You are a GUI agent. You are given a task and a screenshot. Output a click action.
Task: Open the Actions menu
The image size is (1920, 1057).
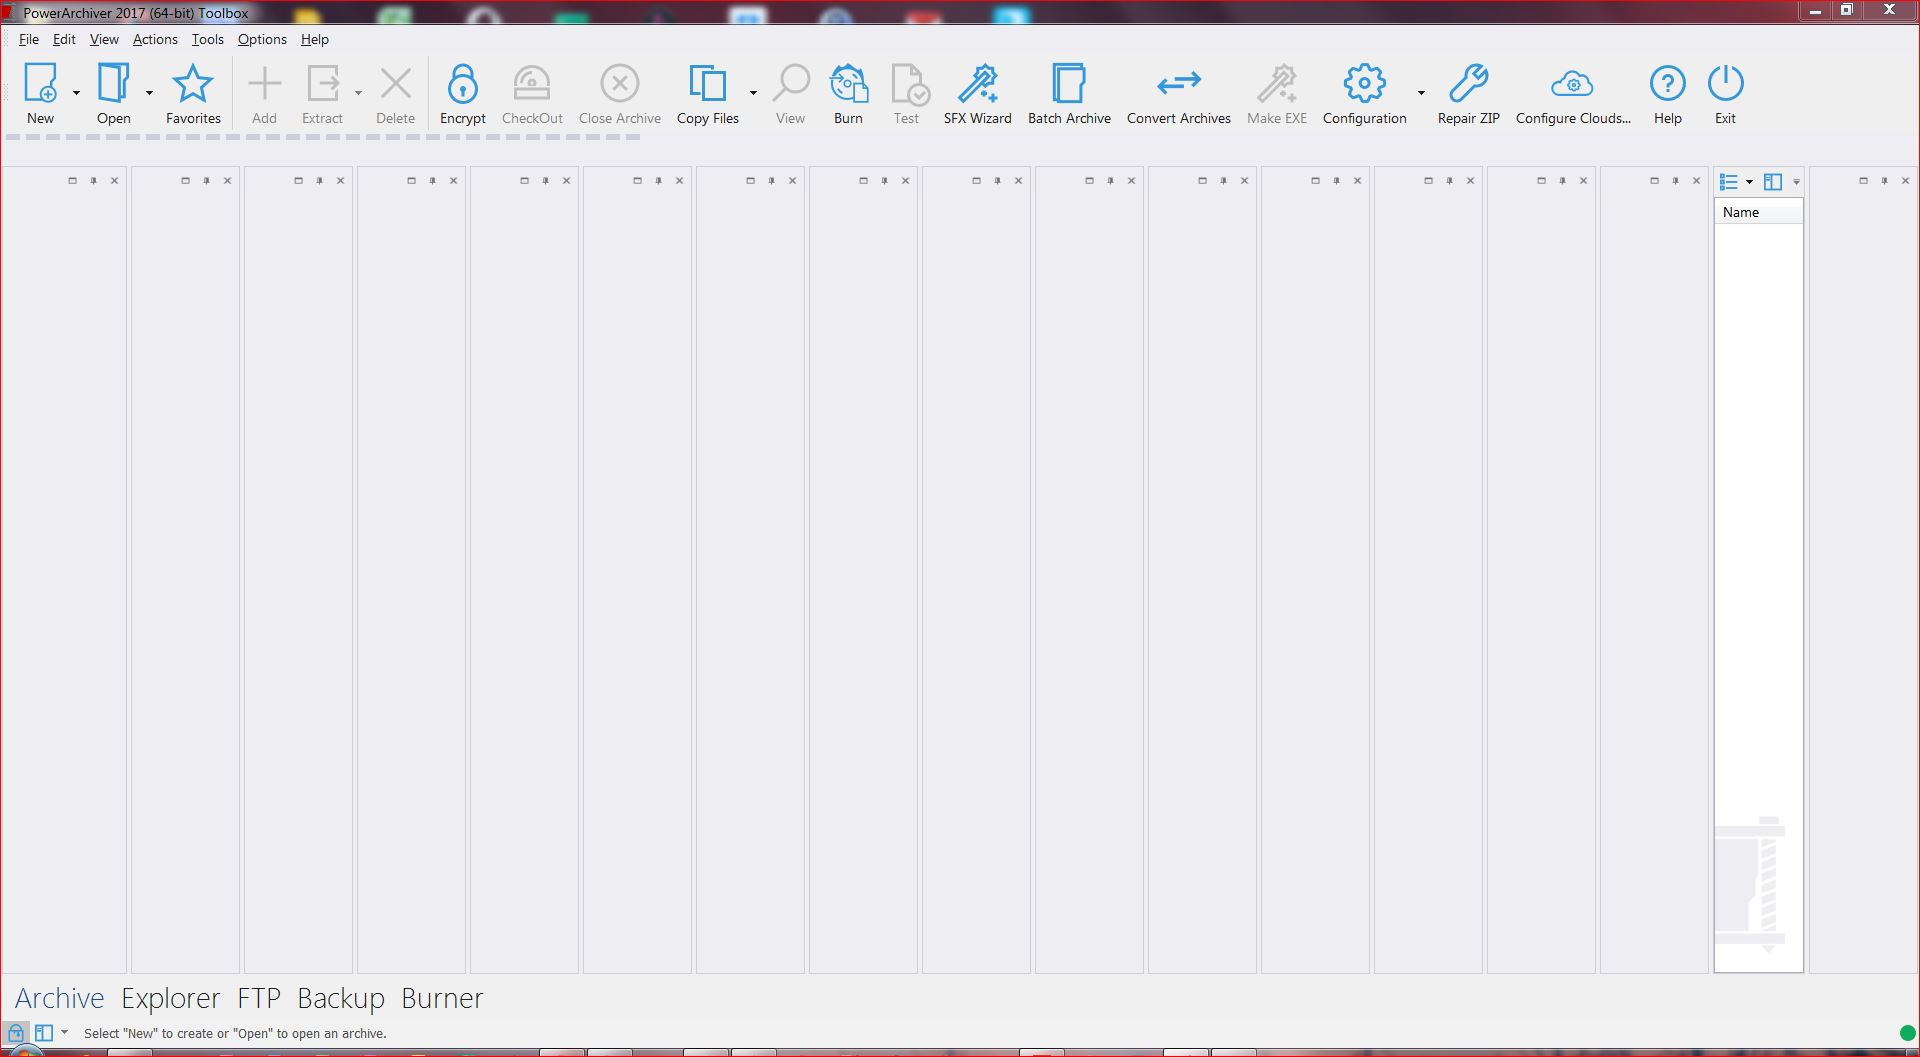[155, 39]
